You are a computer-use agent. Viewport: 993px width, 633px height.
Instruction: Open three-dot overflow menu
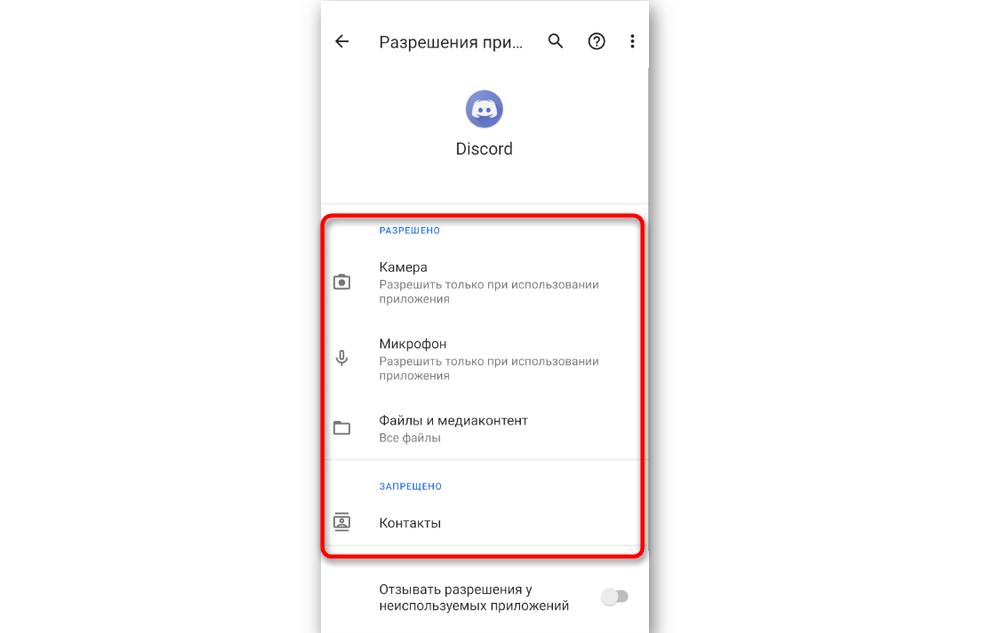click(x=632, y=42)
